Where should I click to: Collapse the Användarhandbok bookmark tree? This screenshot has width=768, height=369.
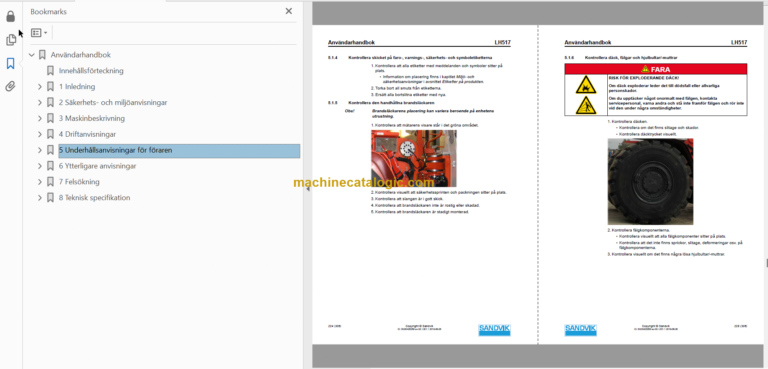click(32, 55)
